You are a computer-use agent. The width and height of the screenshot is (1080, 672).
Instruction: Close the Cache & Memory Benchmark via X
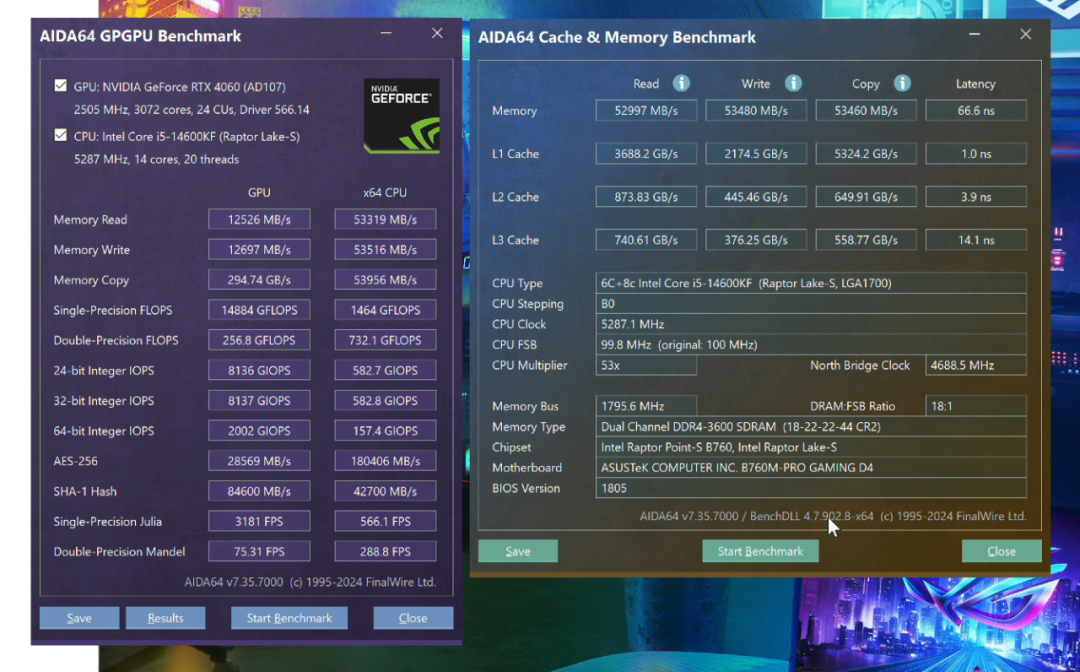[x=1026, y=34]
